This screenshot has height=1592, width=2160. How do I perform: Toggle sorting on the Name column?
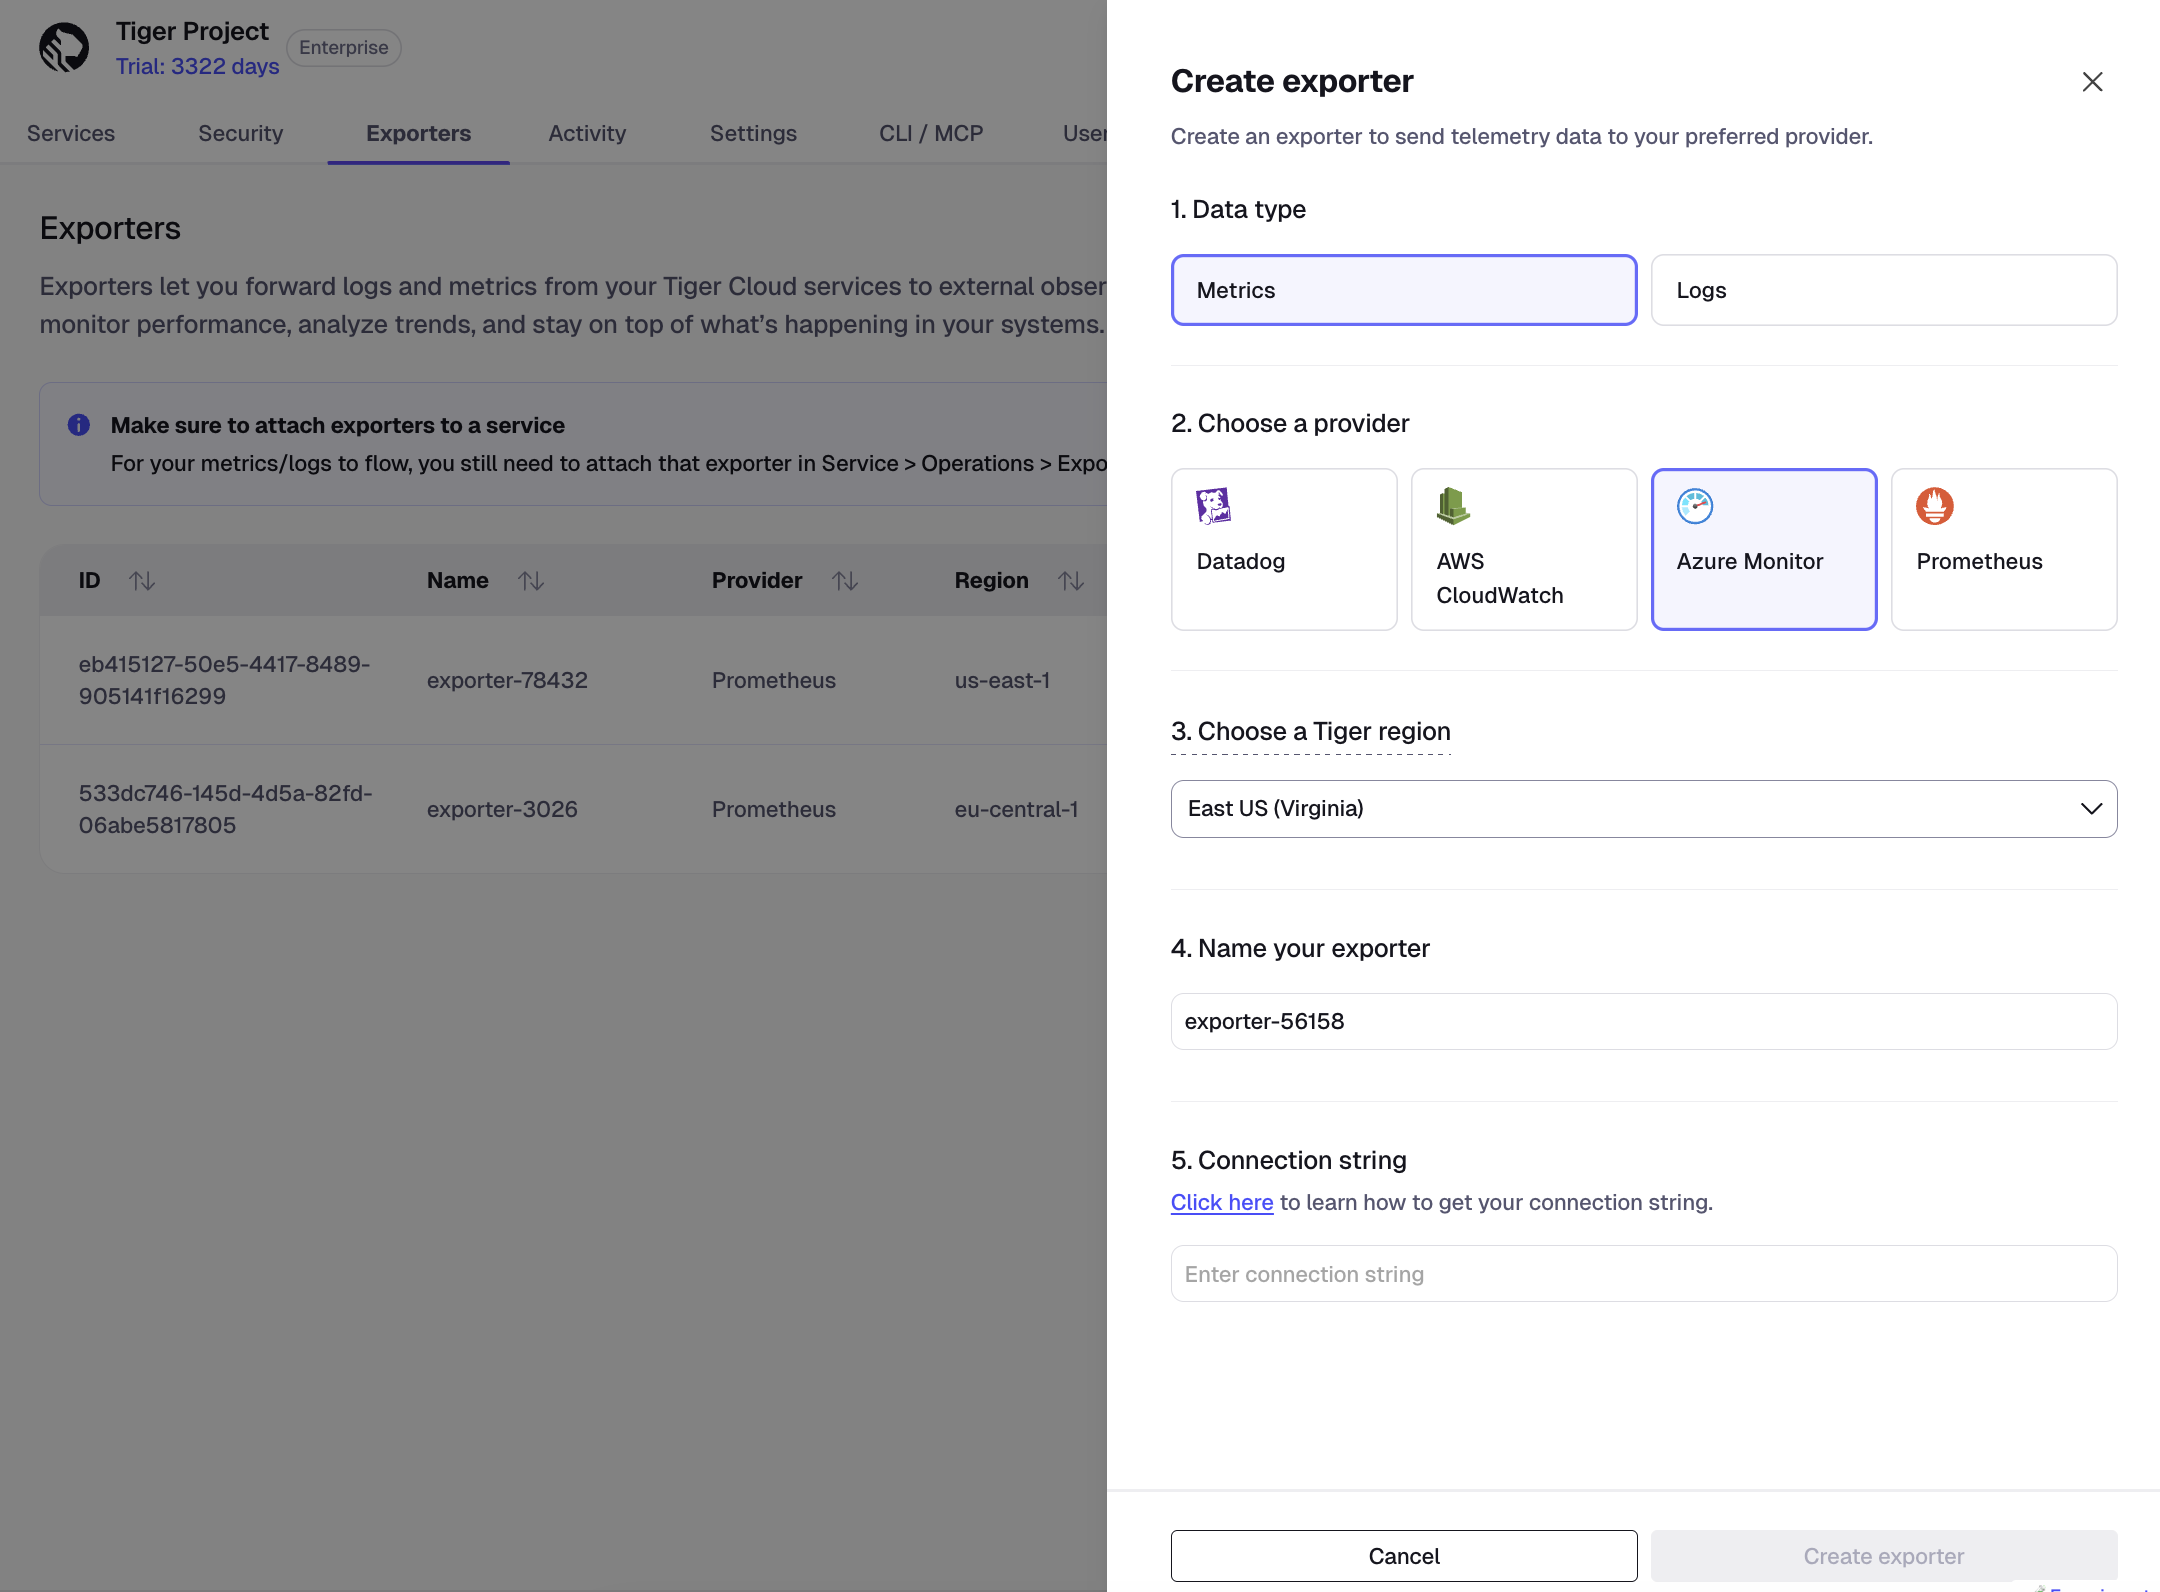[x=531, y=580]
